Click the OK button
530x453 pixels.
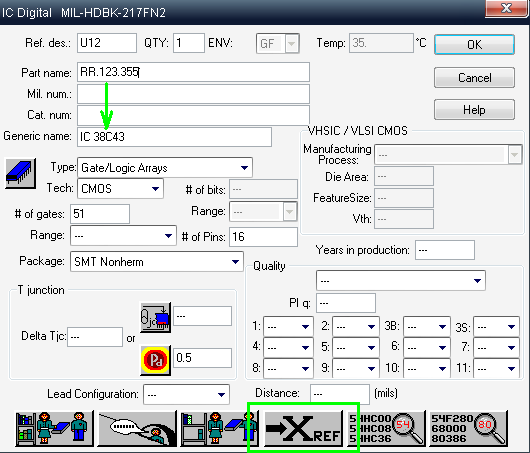(475, 44)
